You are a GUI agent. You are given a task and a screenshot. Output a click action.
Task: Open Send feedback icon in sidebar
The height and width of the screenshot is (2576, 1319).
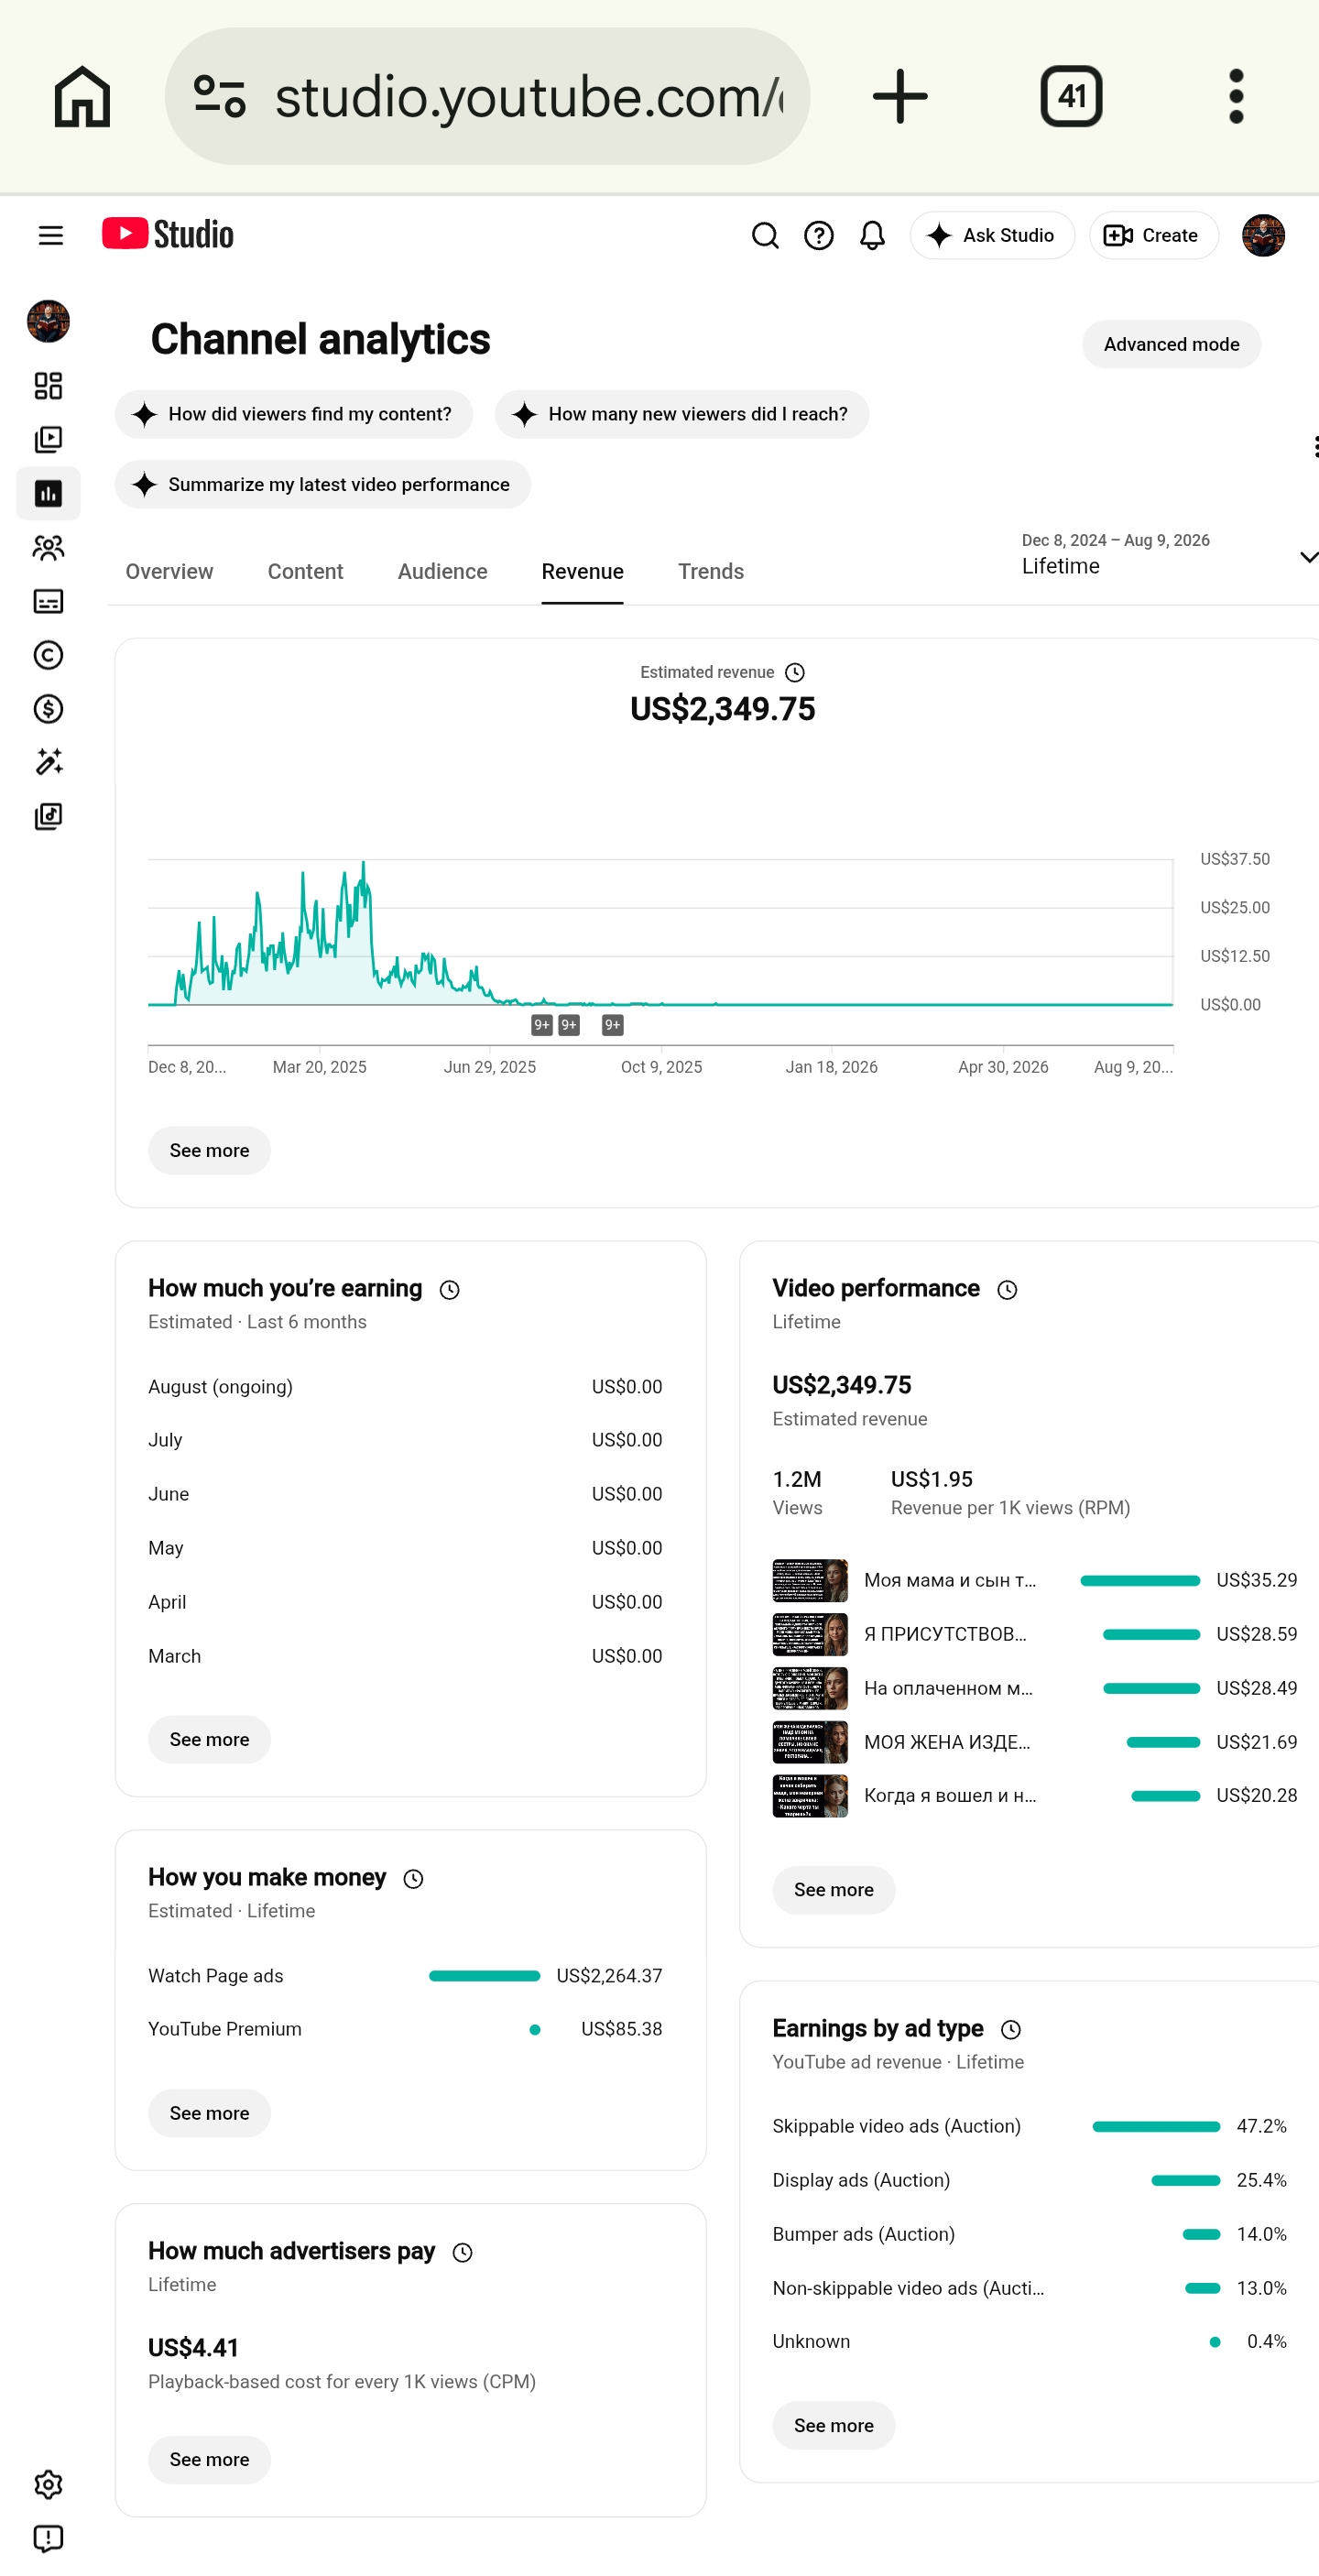click(48, 2538)
